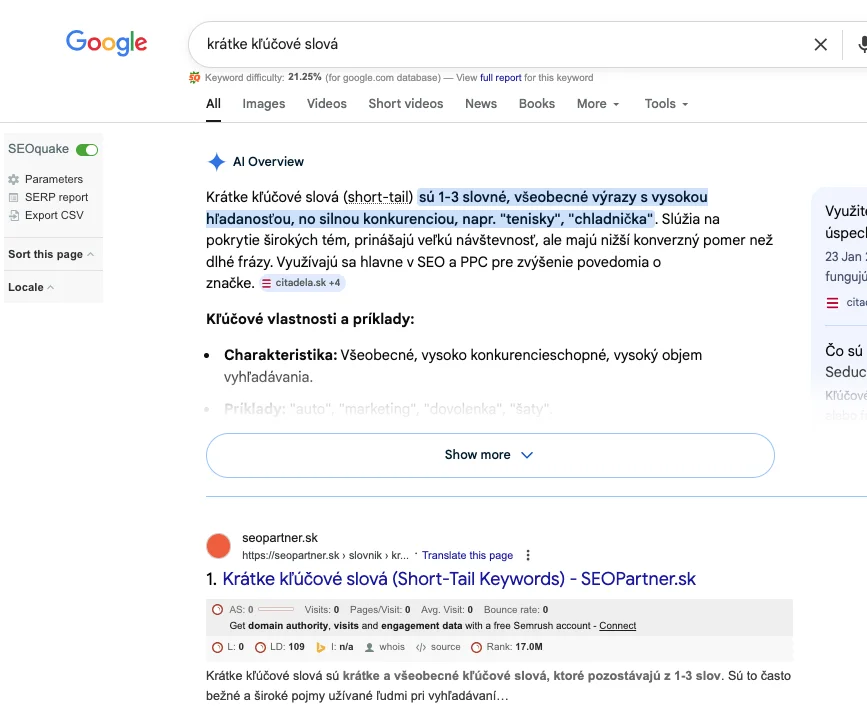Open the Krátke kľúčové slová SEOPartner.sk result
Screen dimensions: 867x722
[458, 579]
